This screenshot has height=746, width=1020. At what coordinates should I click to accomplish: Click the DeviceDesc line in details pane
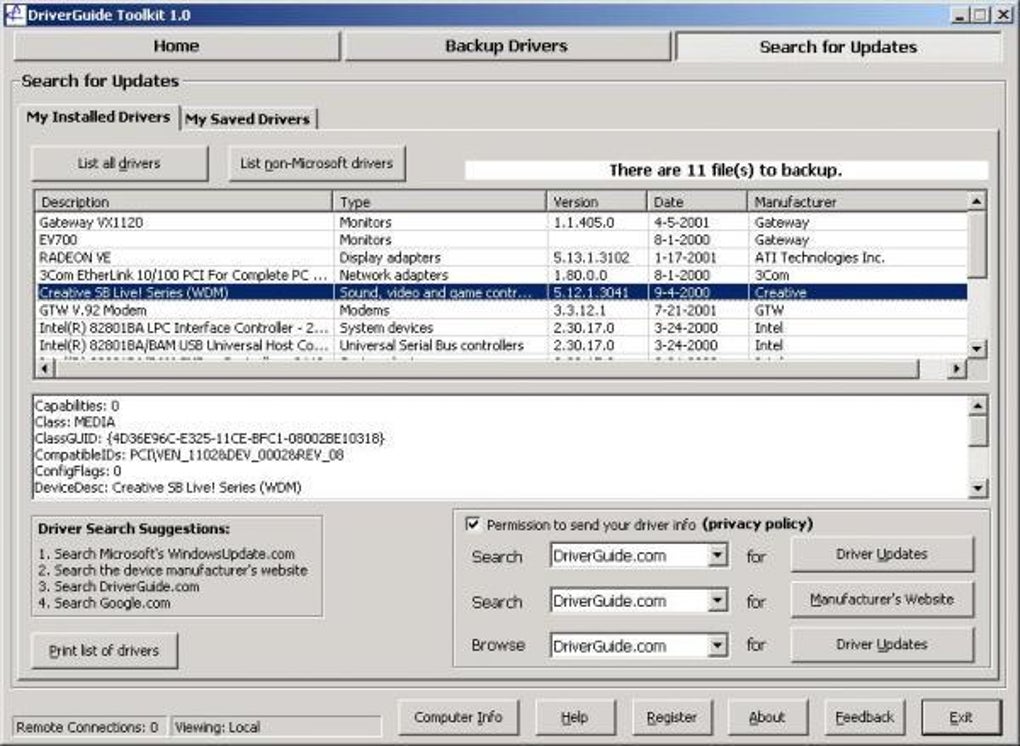coord(168,487)
